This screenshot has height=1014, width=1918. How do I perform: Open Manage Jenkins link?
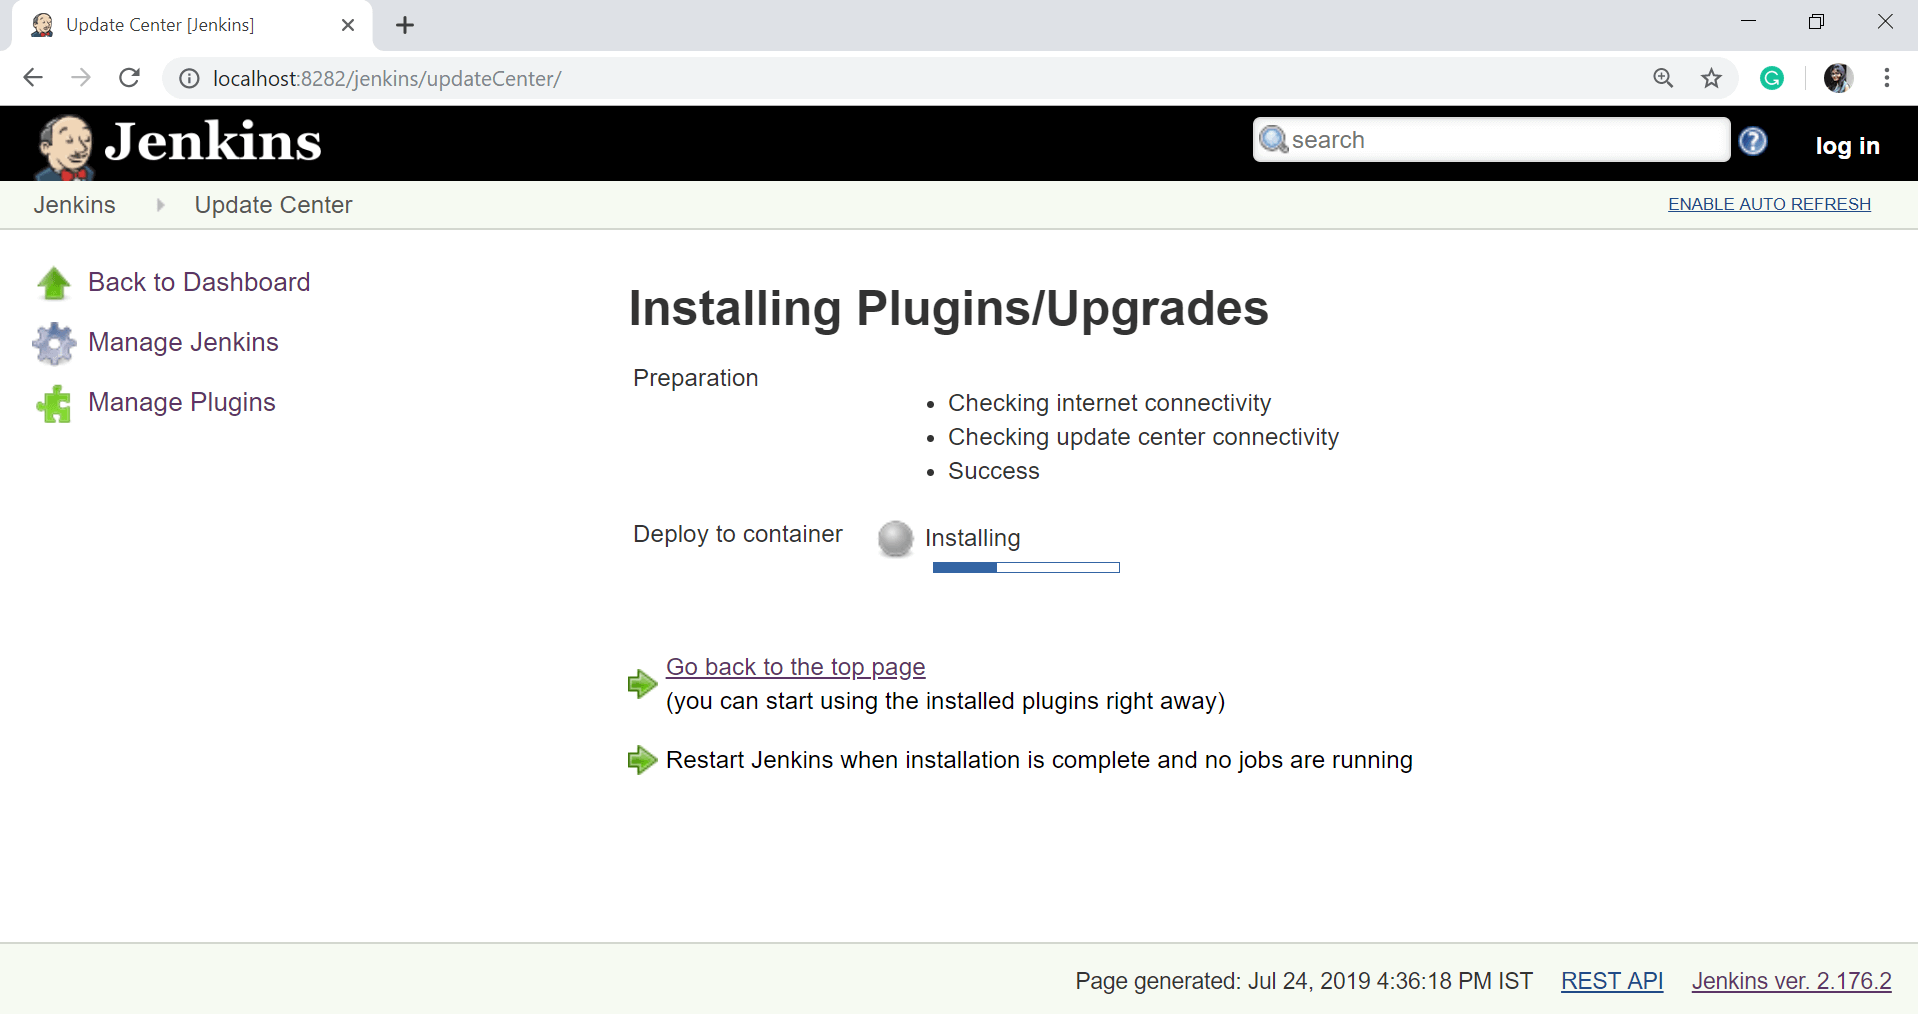click(183, 342)
